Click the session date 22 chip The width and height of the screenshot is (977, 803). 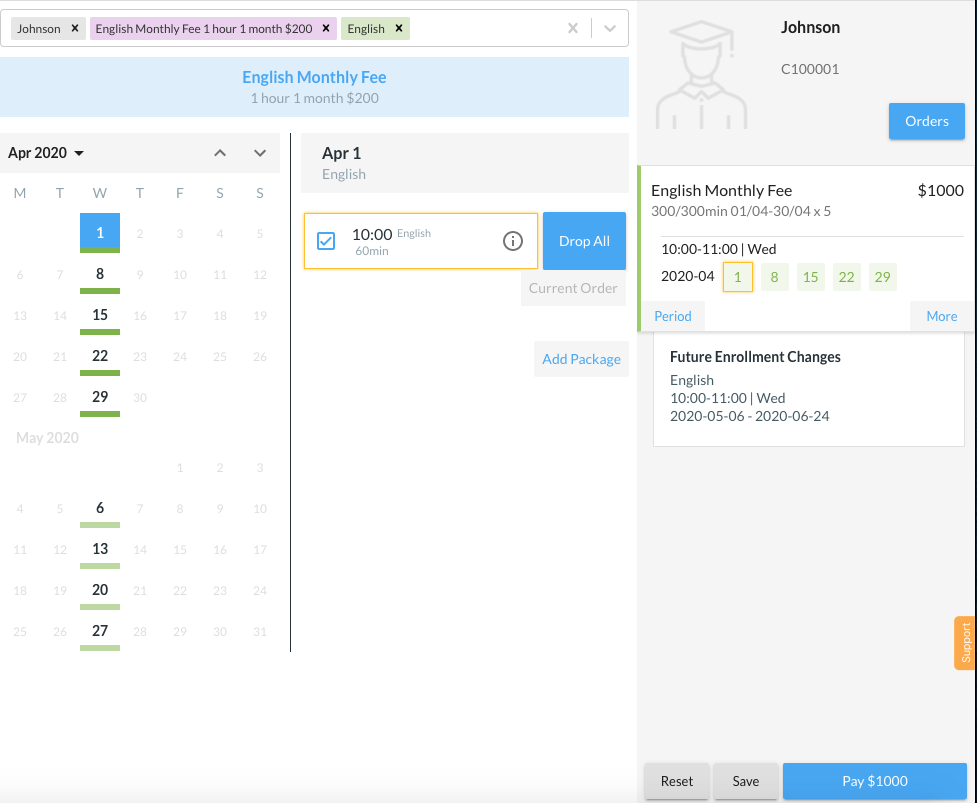[x=846, y=277]
